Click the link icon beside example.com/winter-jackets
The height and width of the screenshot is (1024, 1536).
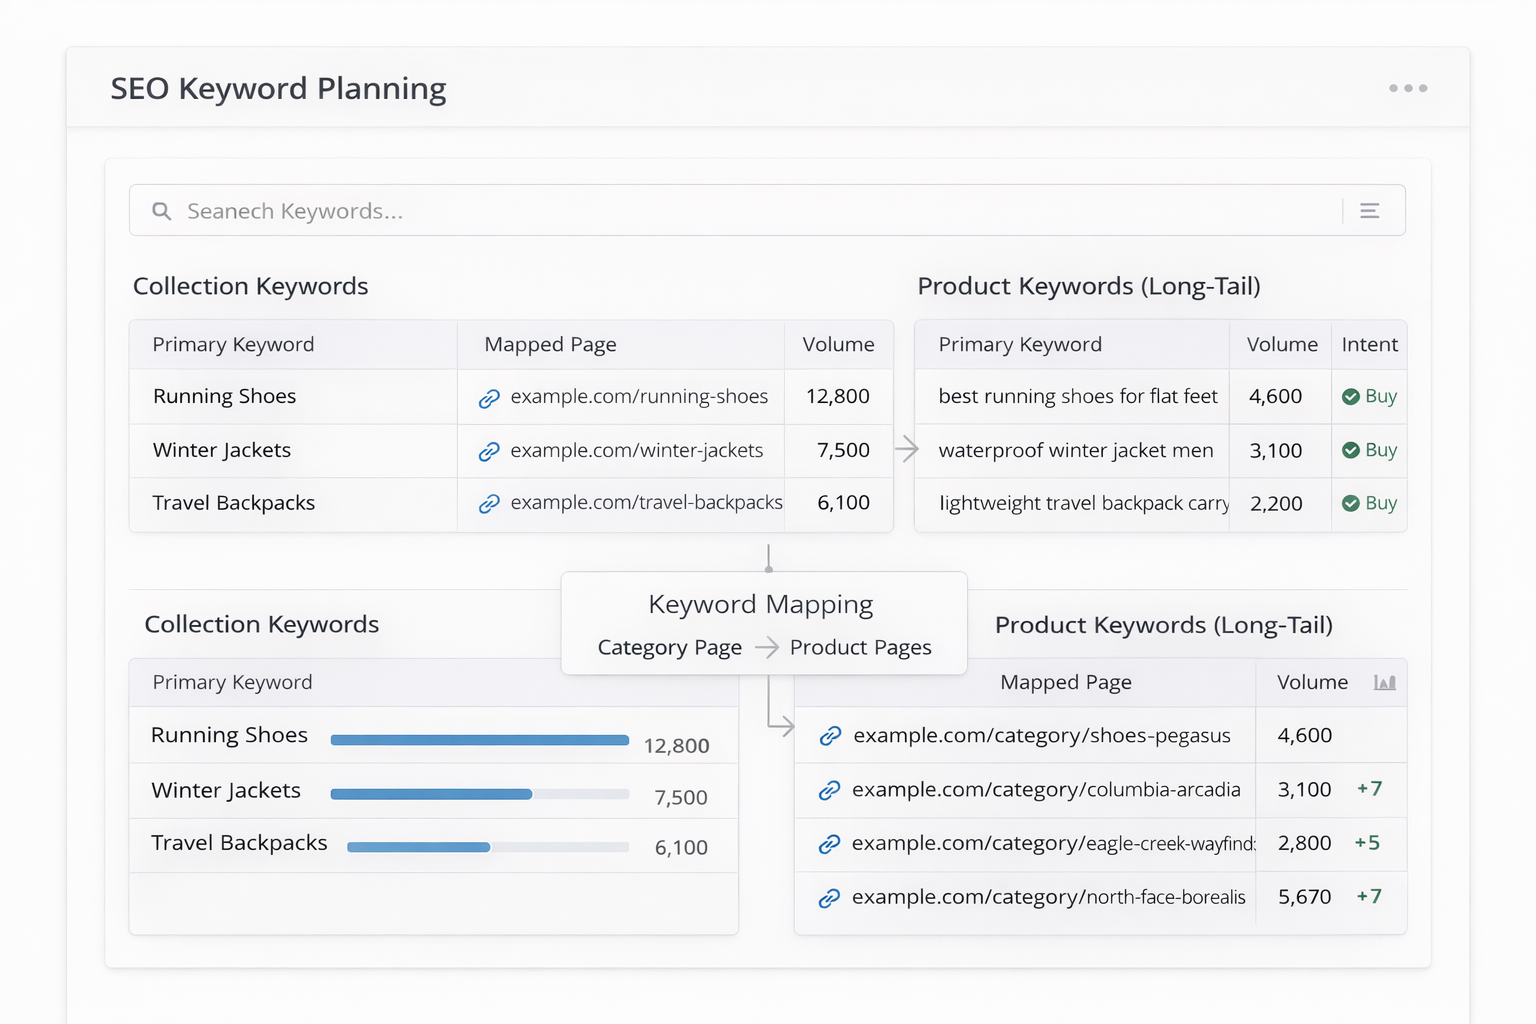click(489, 451)
